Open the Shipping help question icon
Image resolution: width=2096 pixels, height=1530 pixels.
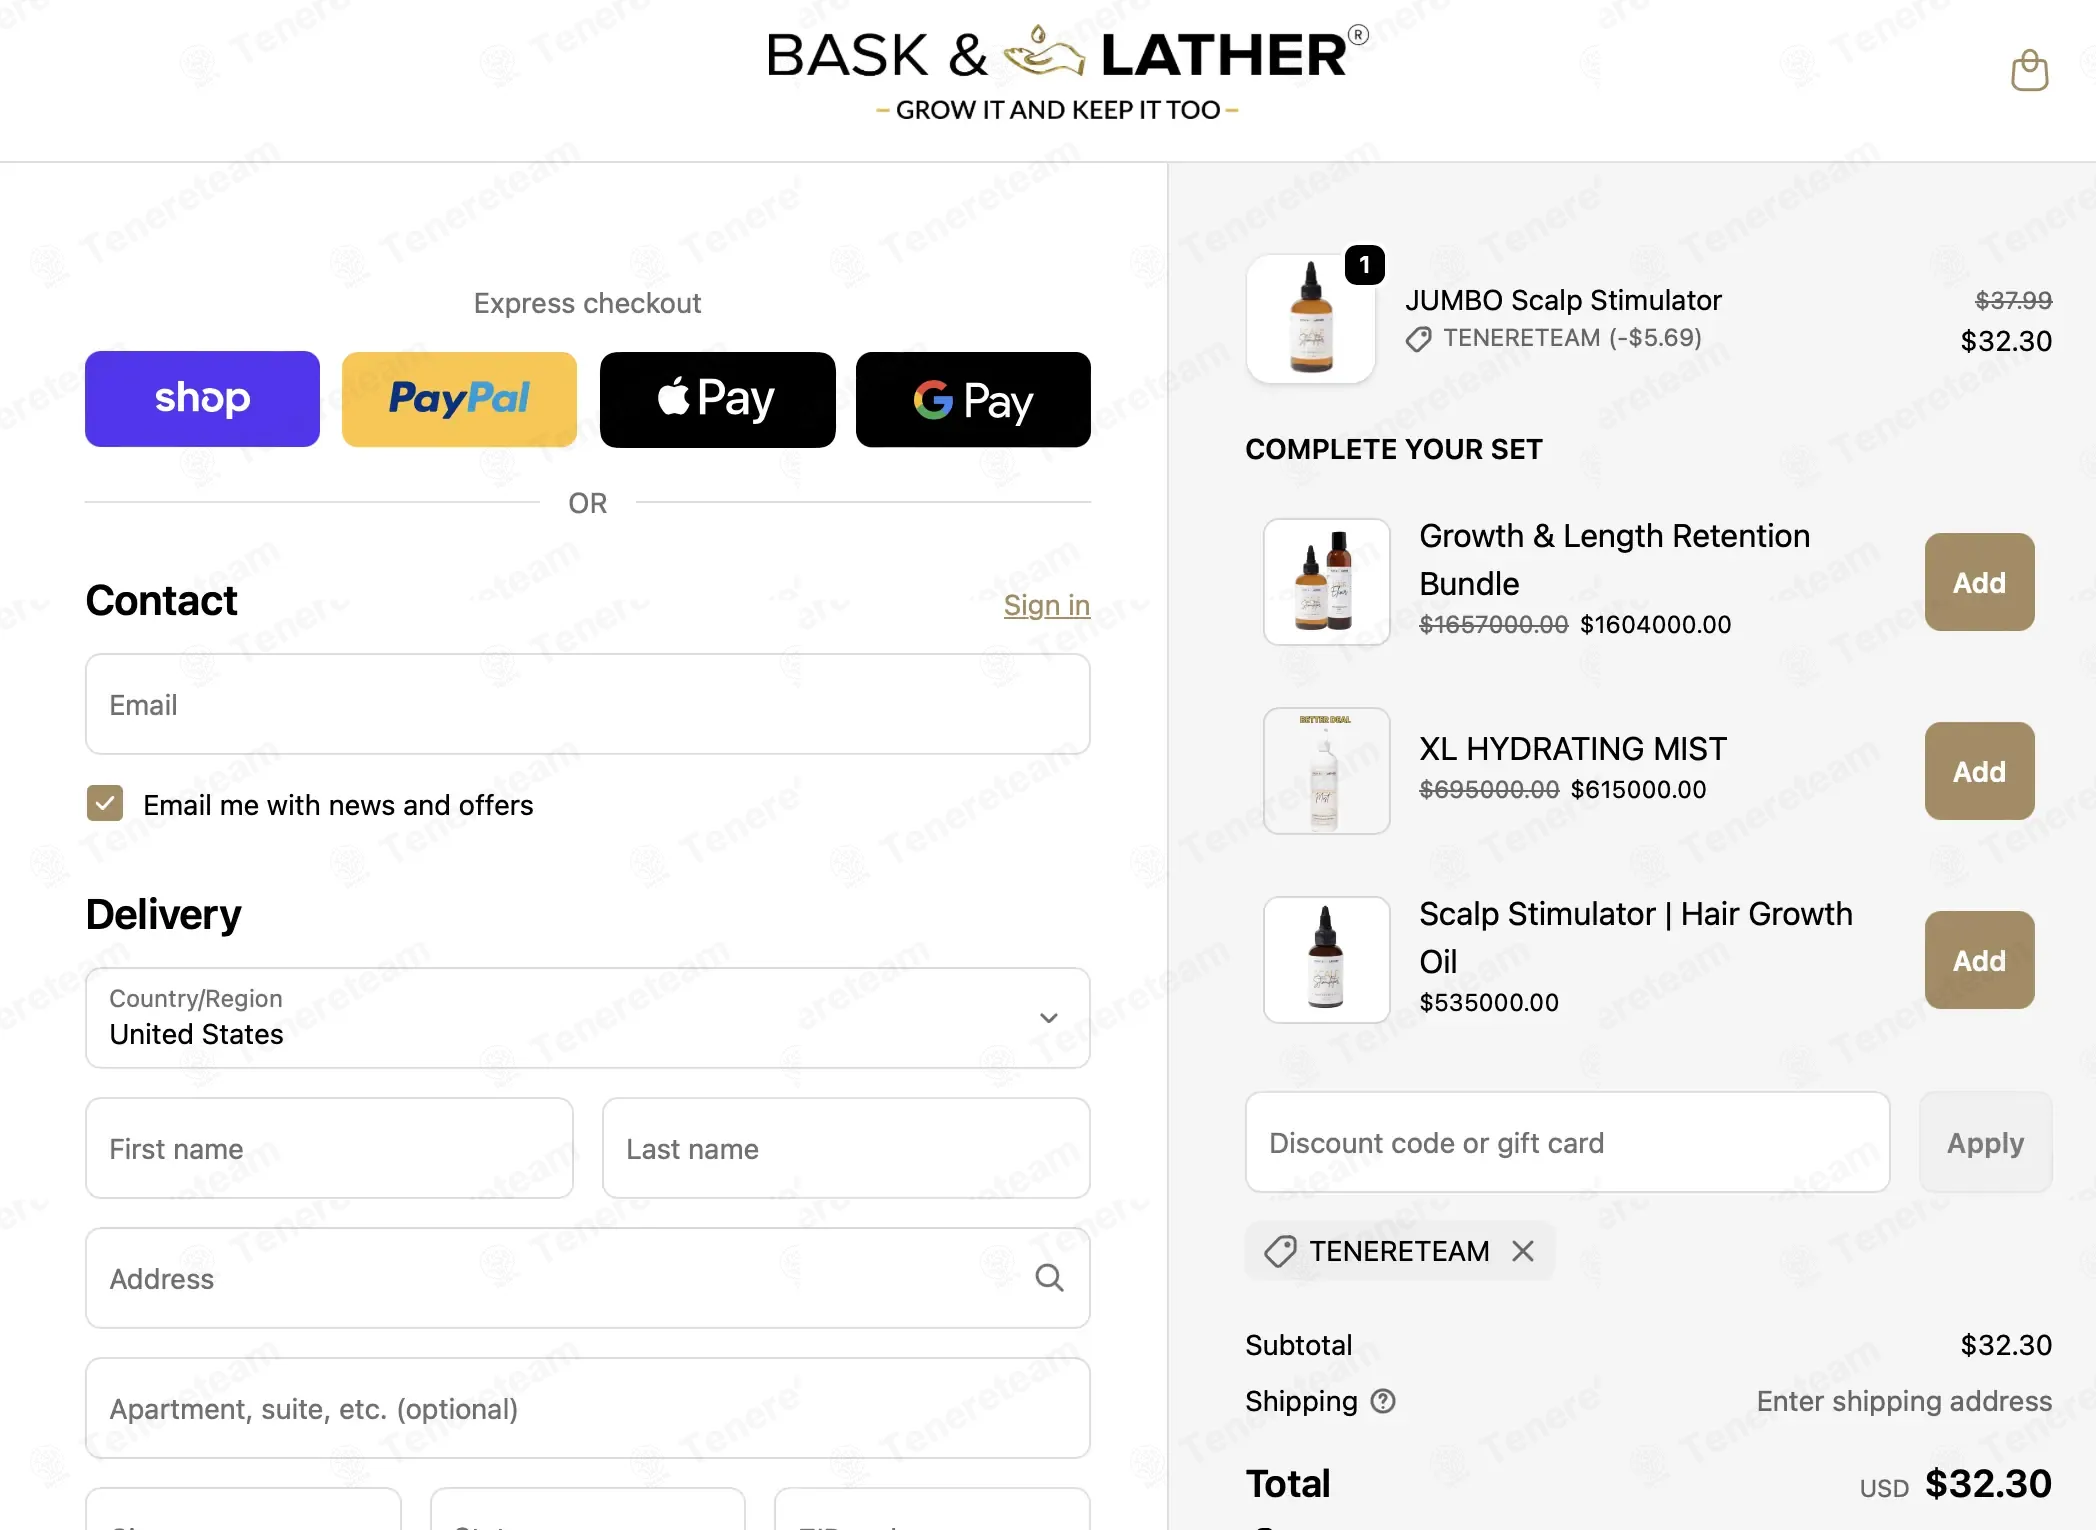[x=1383, y=1401]
